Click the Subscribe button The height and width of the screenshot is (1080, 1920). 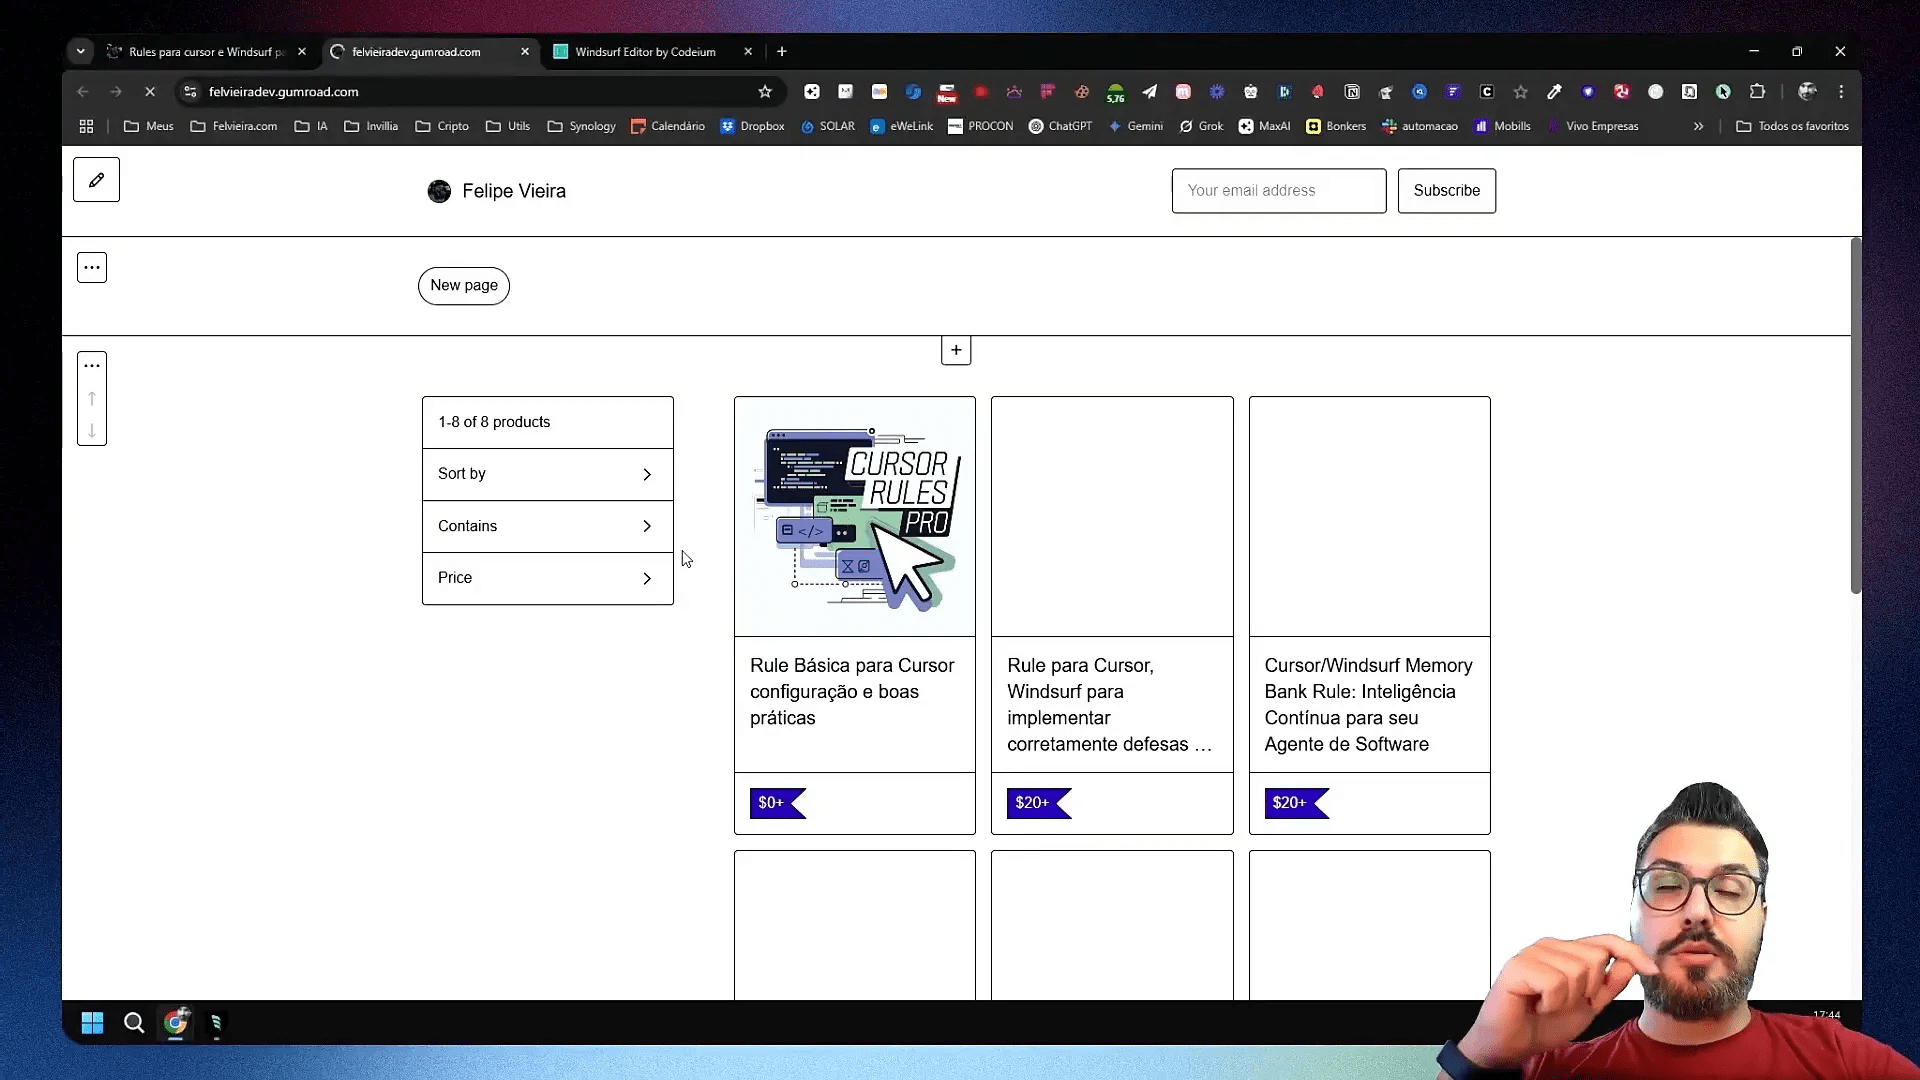coord(1446,190)
